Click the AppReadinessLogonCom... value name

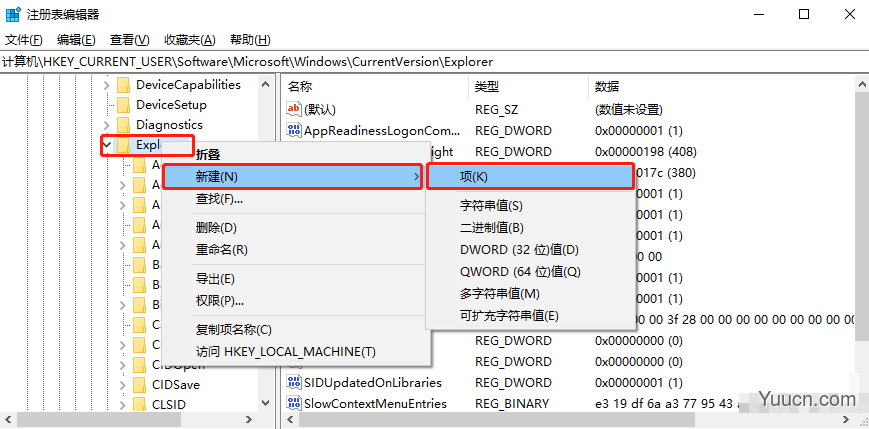pos(382,131)
